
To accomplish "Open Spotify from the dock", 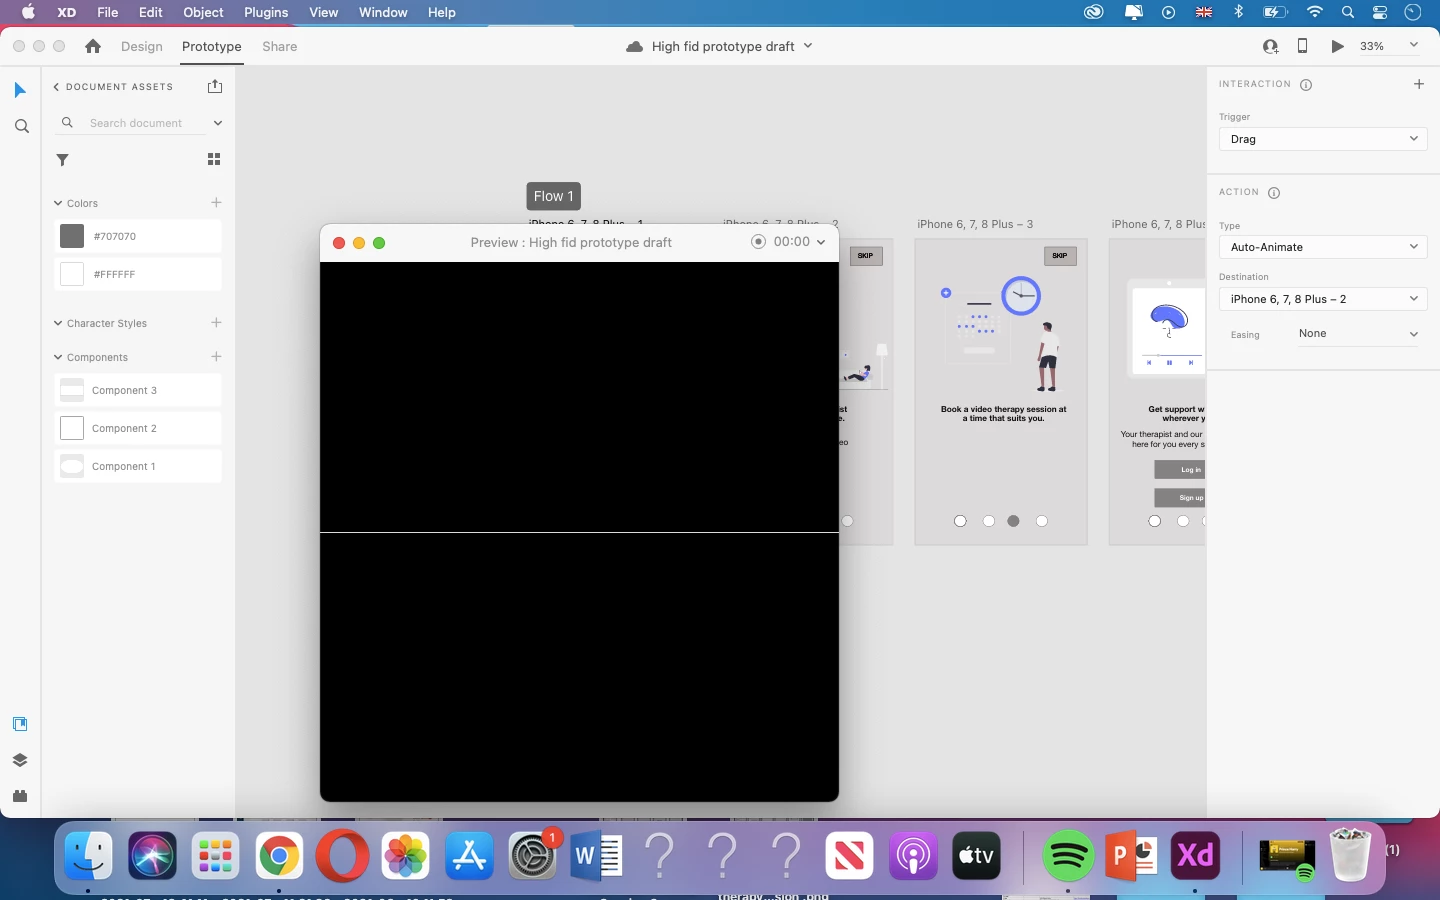I will point(1068,856).
